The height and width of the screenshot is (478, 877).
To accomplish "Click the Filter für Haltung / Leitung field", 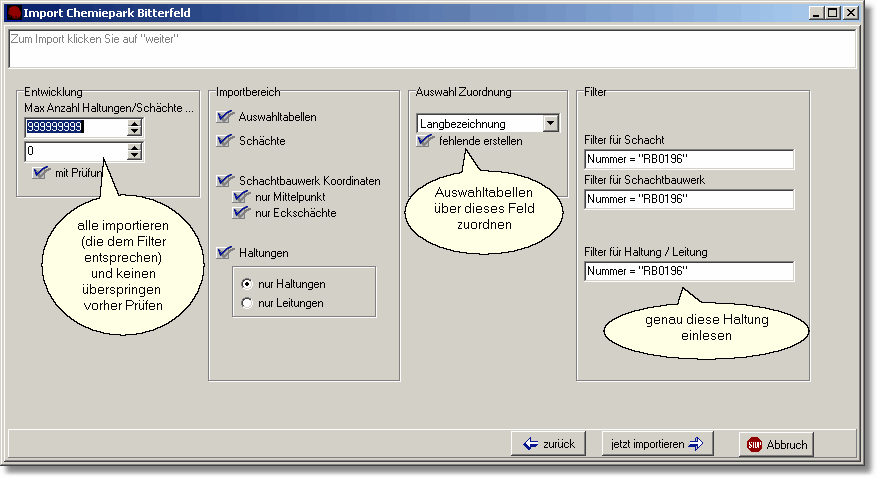I will 688,272.
